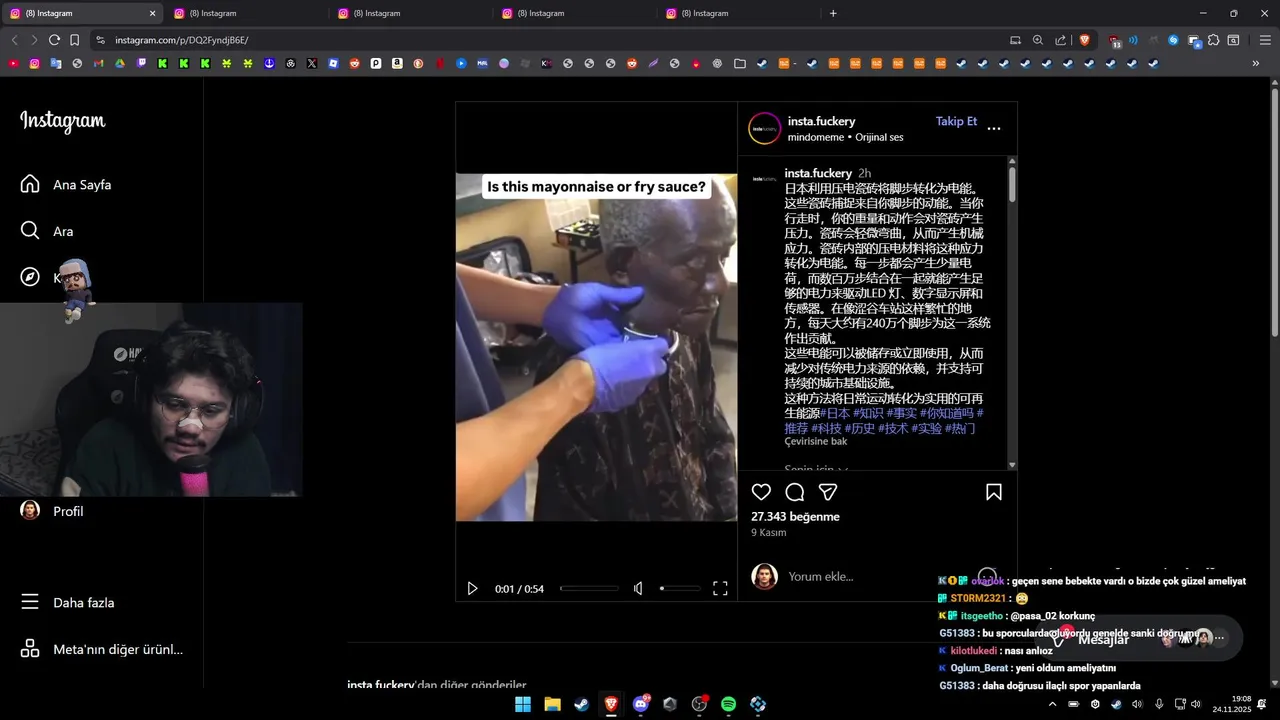Image resolution: width=1280 pixels, height=720 pixels.
Task: Open the Windows Start menu
Action: pyautogui.click(x=523, y=704)
